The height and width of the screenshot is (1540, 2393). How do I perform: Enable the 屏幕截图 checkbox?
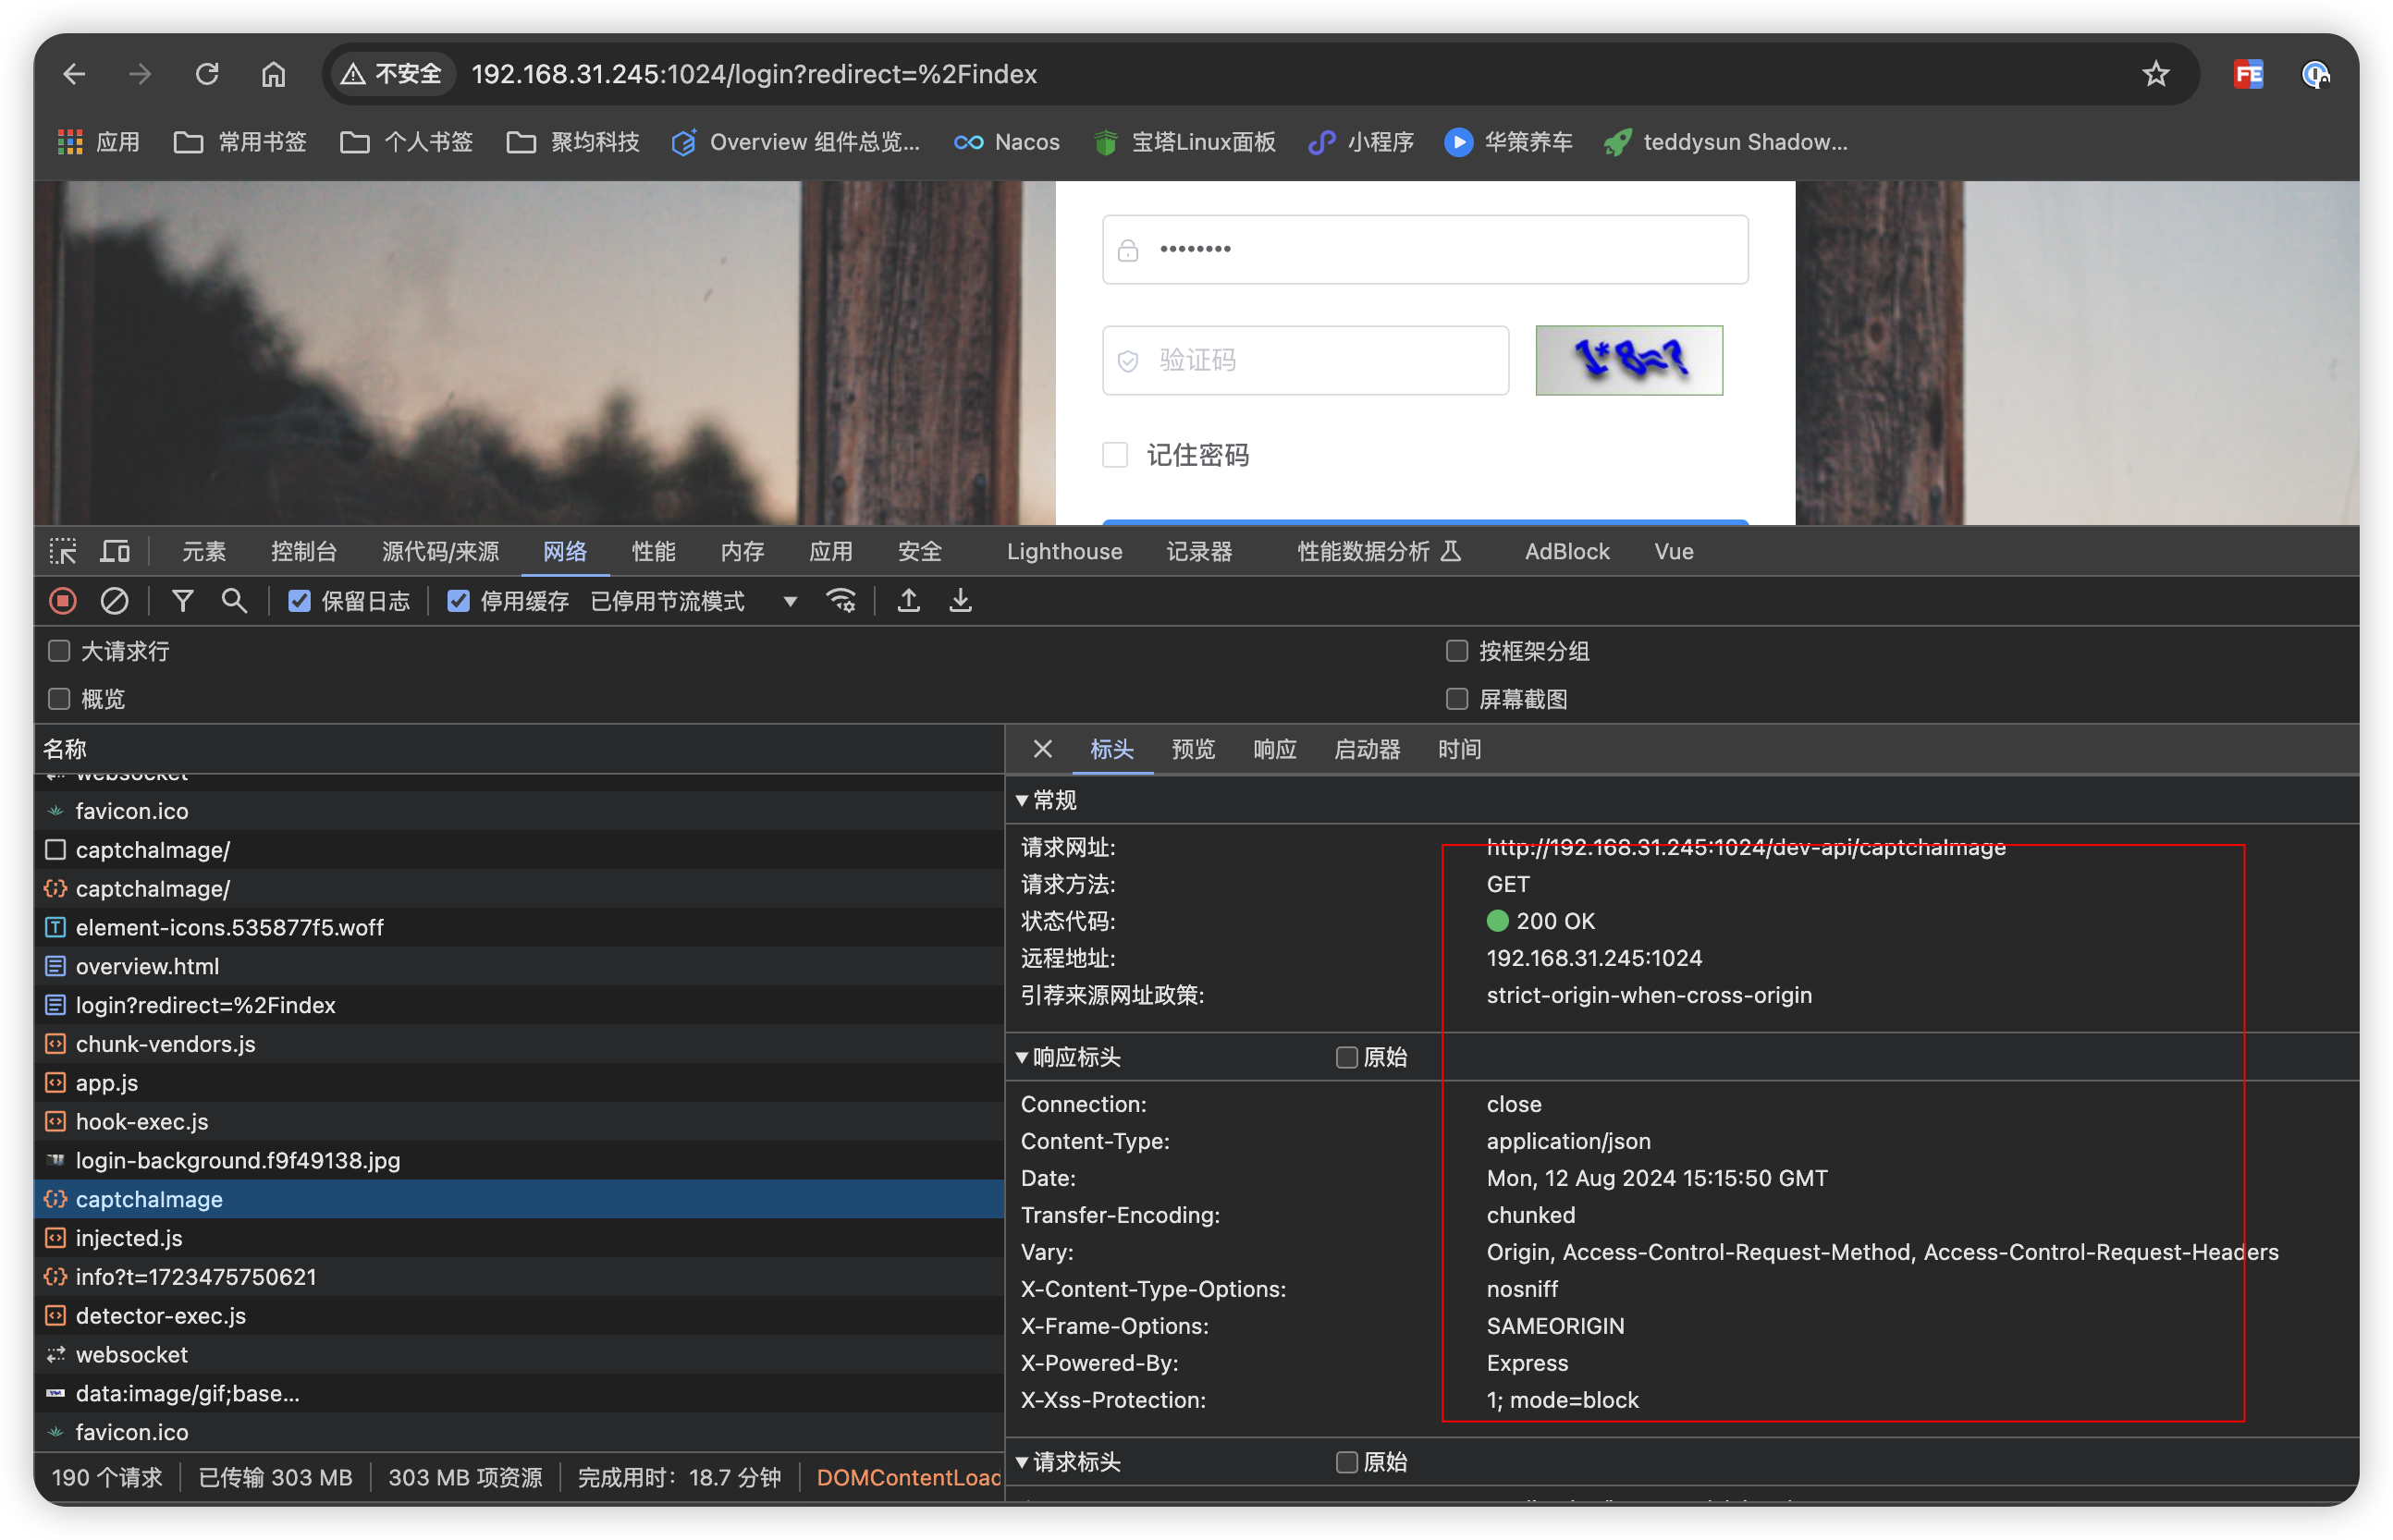point(1456,699)
